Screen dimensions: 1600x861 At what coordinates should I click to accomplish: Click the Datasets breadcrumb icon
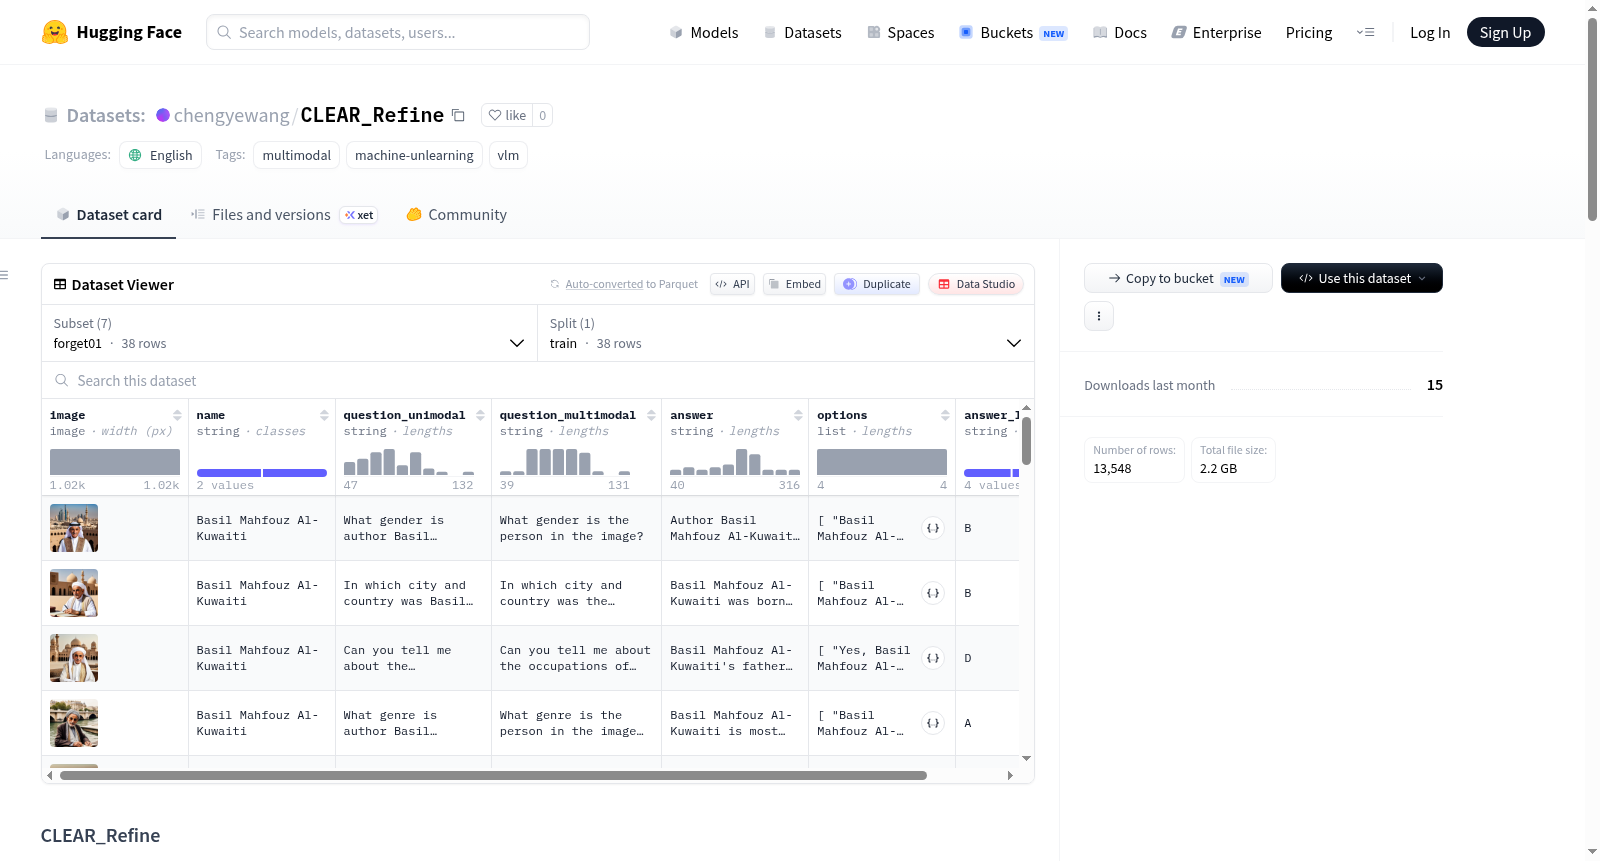point(51,116)
